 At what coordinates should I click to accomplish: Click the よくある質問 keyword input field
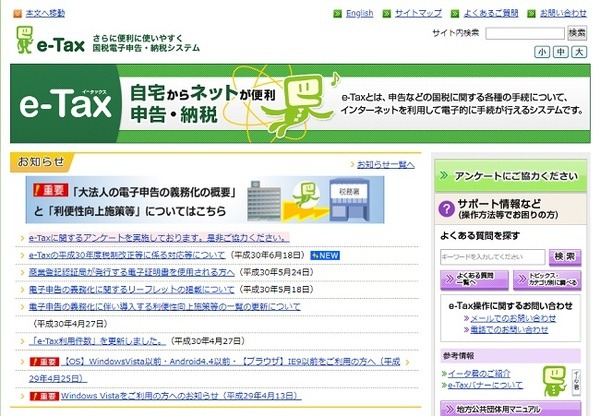click(x=492, y=257)
